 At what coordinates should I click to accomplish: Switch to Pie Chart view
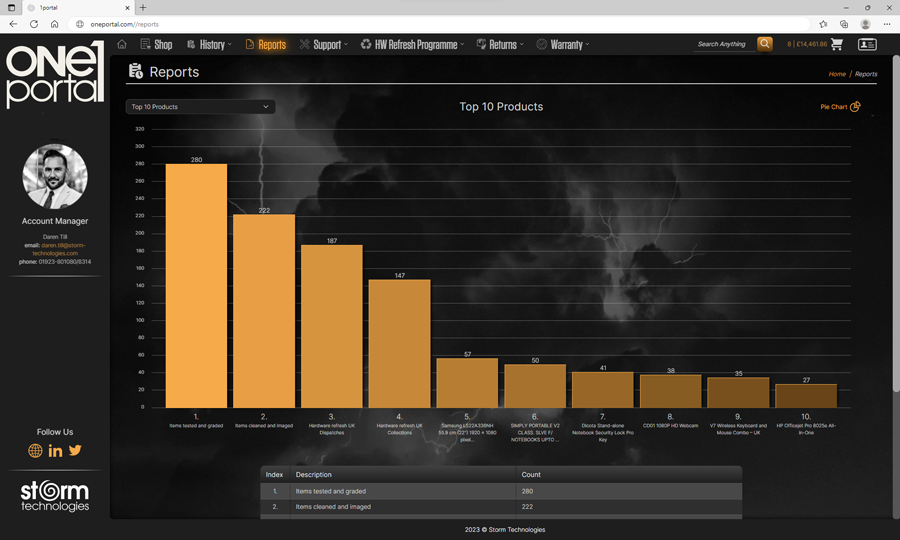click(x=839, y=107)
